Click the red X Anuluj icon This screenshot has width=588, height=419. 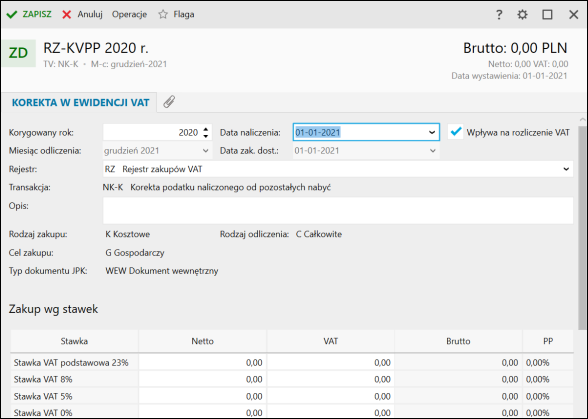[x=67, y=15]
